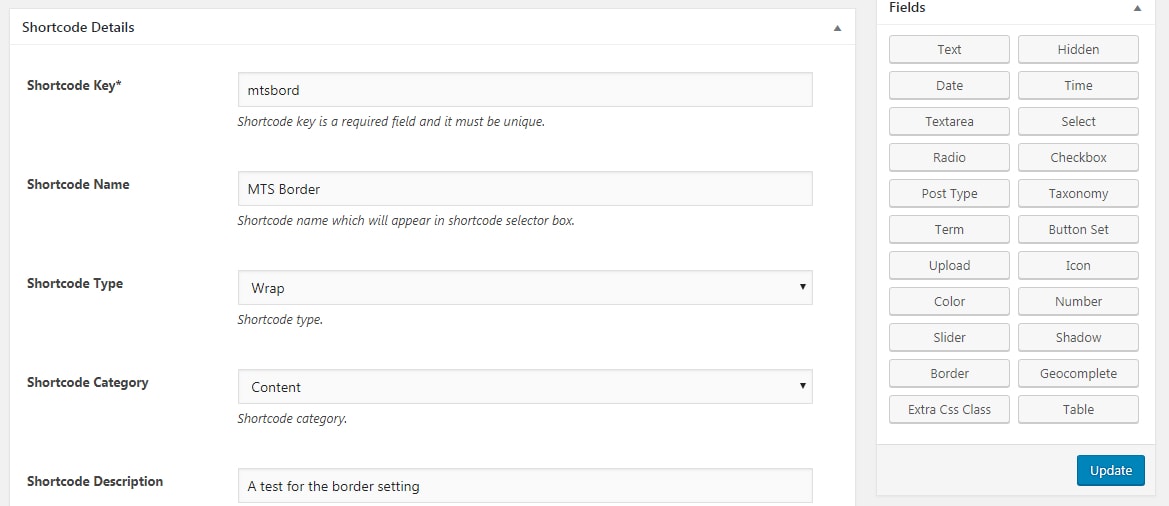The width and height of the screenshot is (1169, 506).
Task: Open the Shortcode Category dropdown
Action: (525, 387)
